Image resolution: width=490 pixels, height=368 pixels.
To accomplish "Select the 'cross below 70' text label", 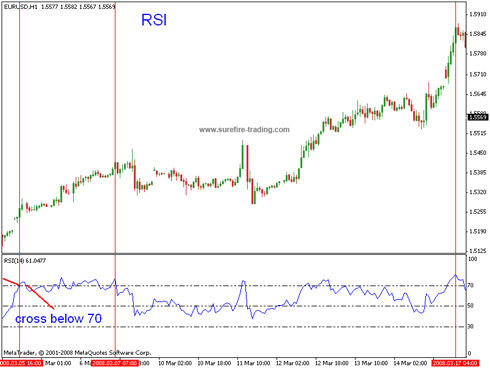I will point(58,319).
